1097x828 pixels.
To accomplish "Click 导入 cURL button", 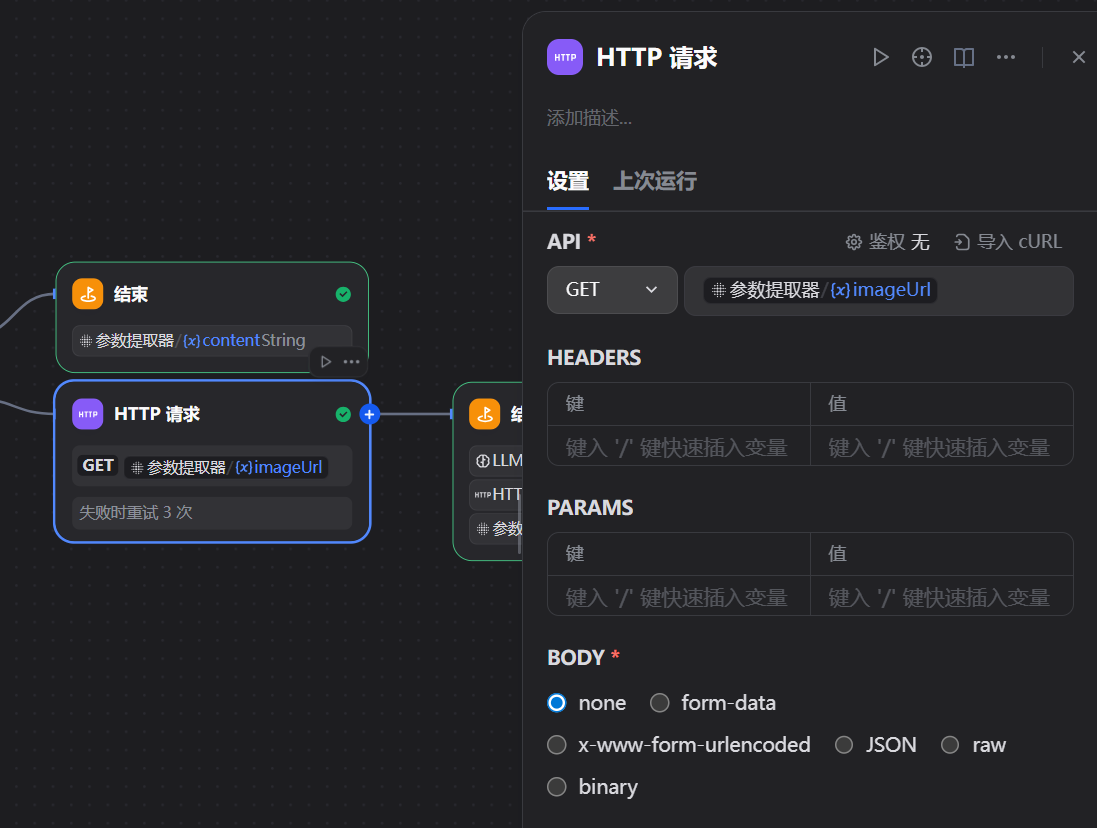I will pos(1008,242).
